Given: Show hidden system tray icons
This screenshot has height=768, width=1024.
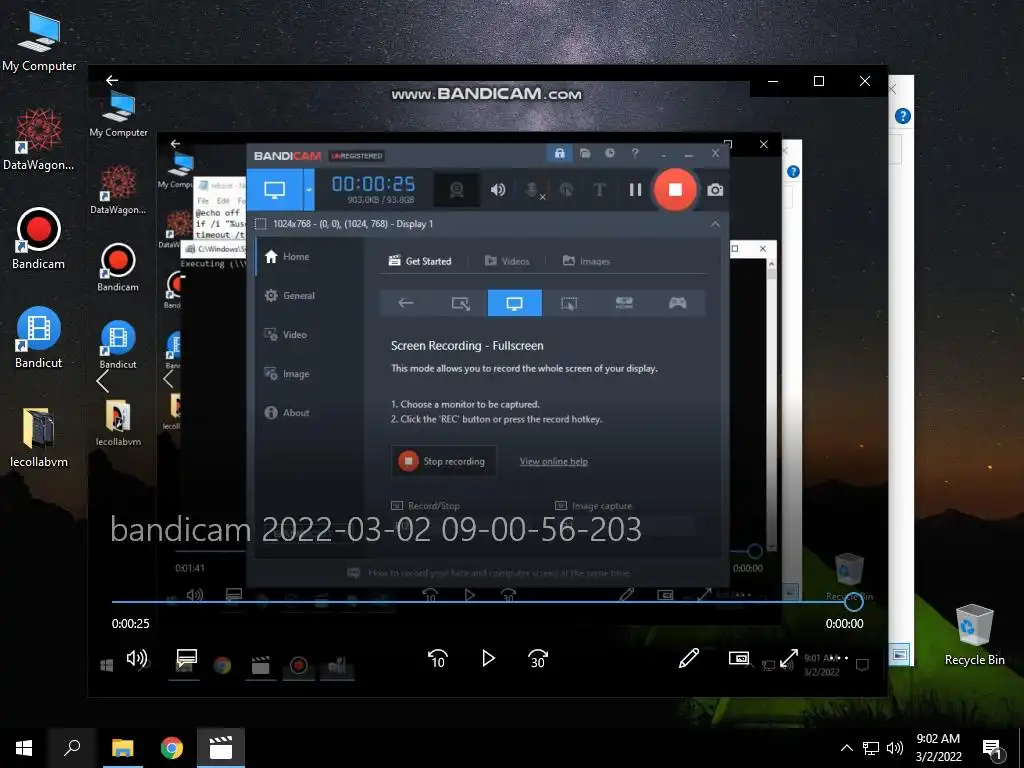Looking at the screenshot, I should tap(846, 748).
